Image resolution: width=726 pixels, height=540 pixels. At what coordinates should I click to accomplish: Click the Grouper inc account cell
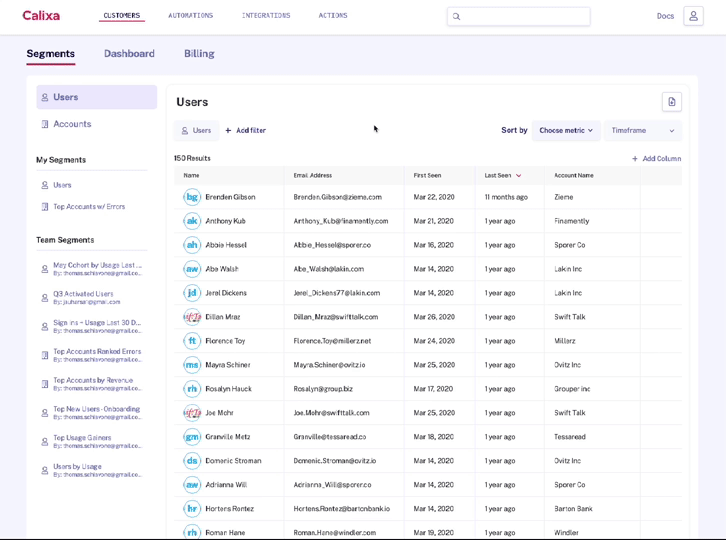[x=572, y=389]
